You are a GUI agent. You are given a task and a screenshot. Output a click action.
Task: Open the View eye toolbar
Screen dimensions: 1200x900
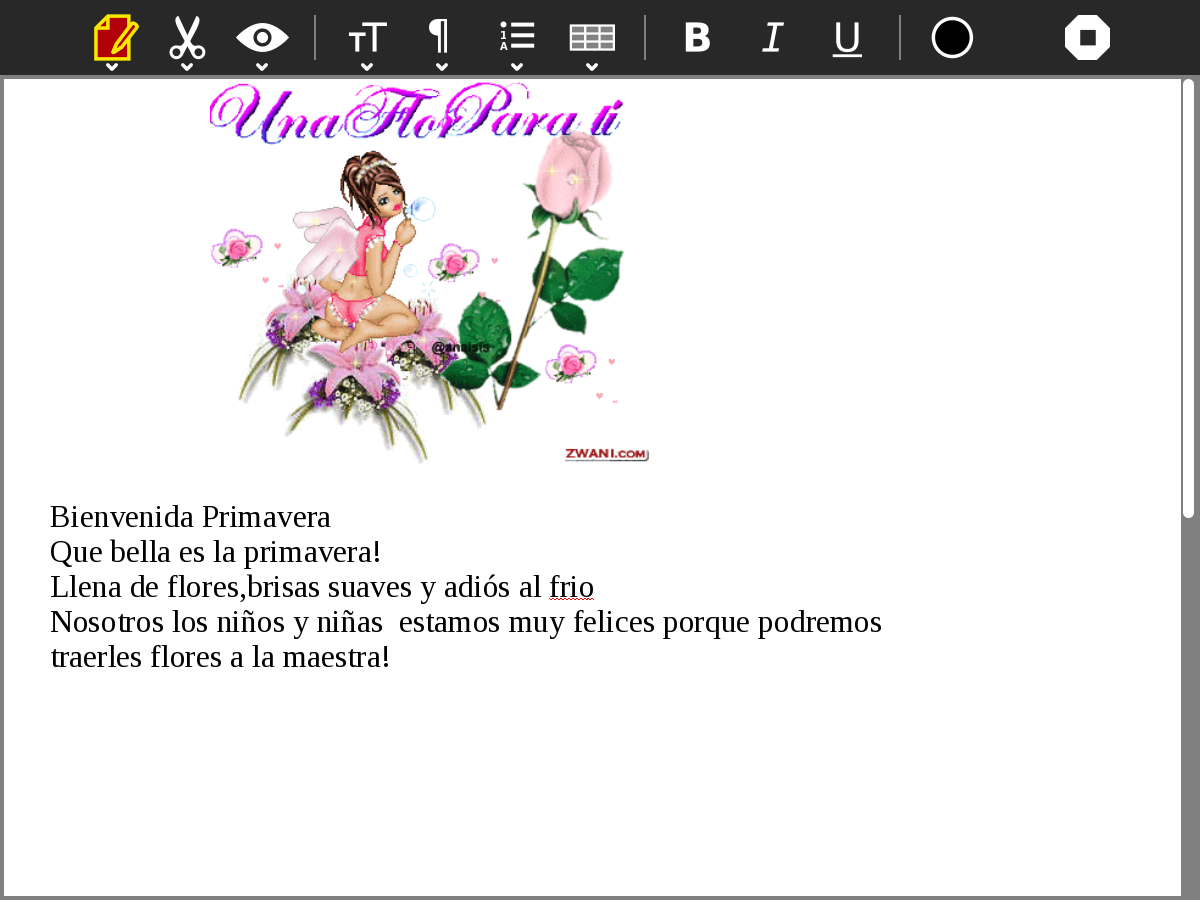(x=262, y=38)
